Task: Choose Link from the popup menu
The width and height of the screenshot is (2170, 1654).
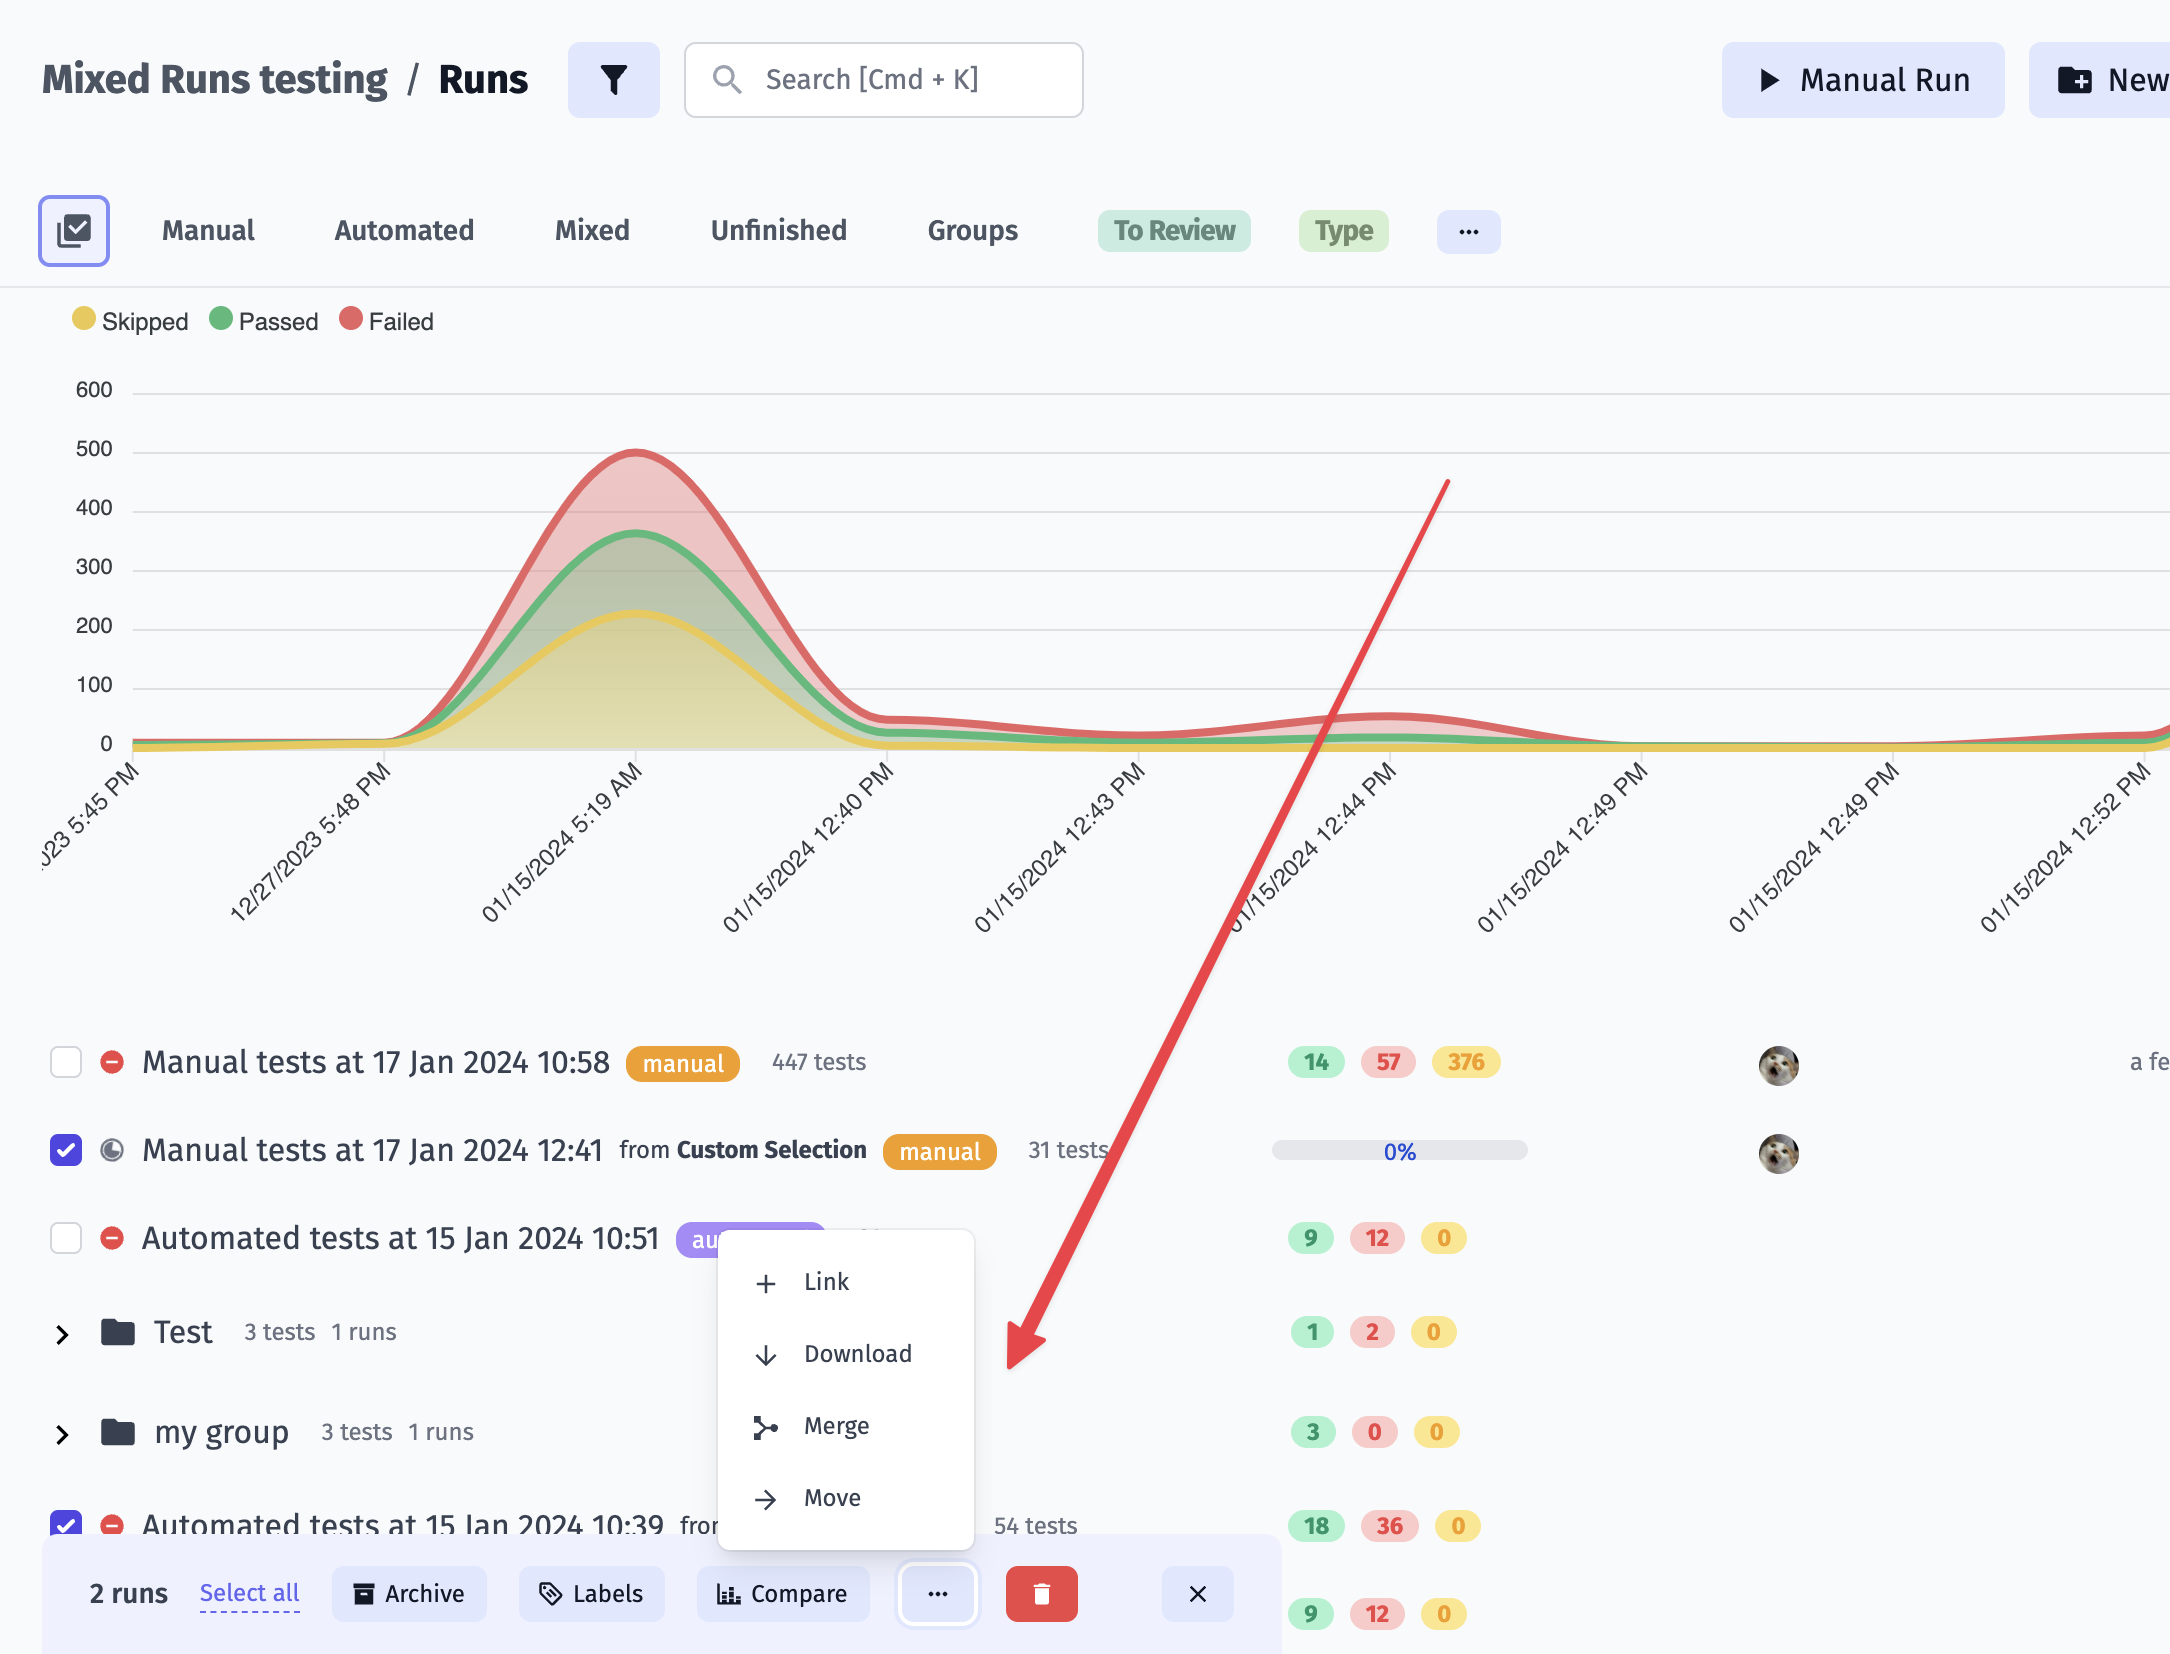Action: 846,1282
